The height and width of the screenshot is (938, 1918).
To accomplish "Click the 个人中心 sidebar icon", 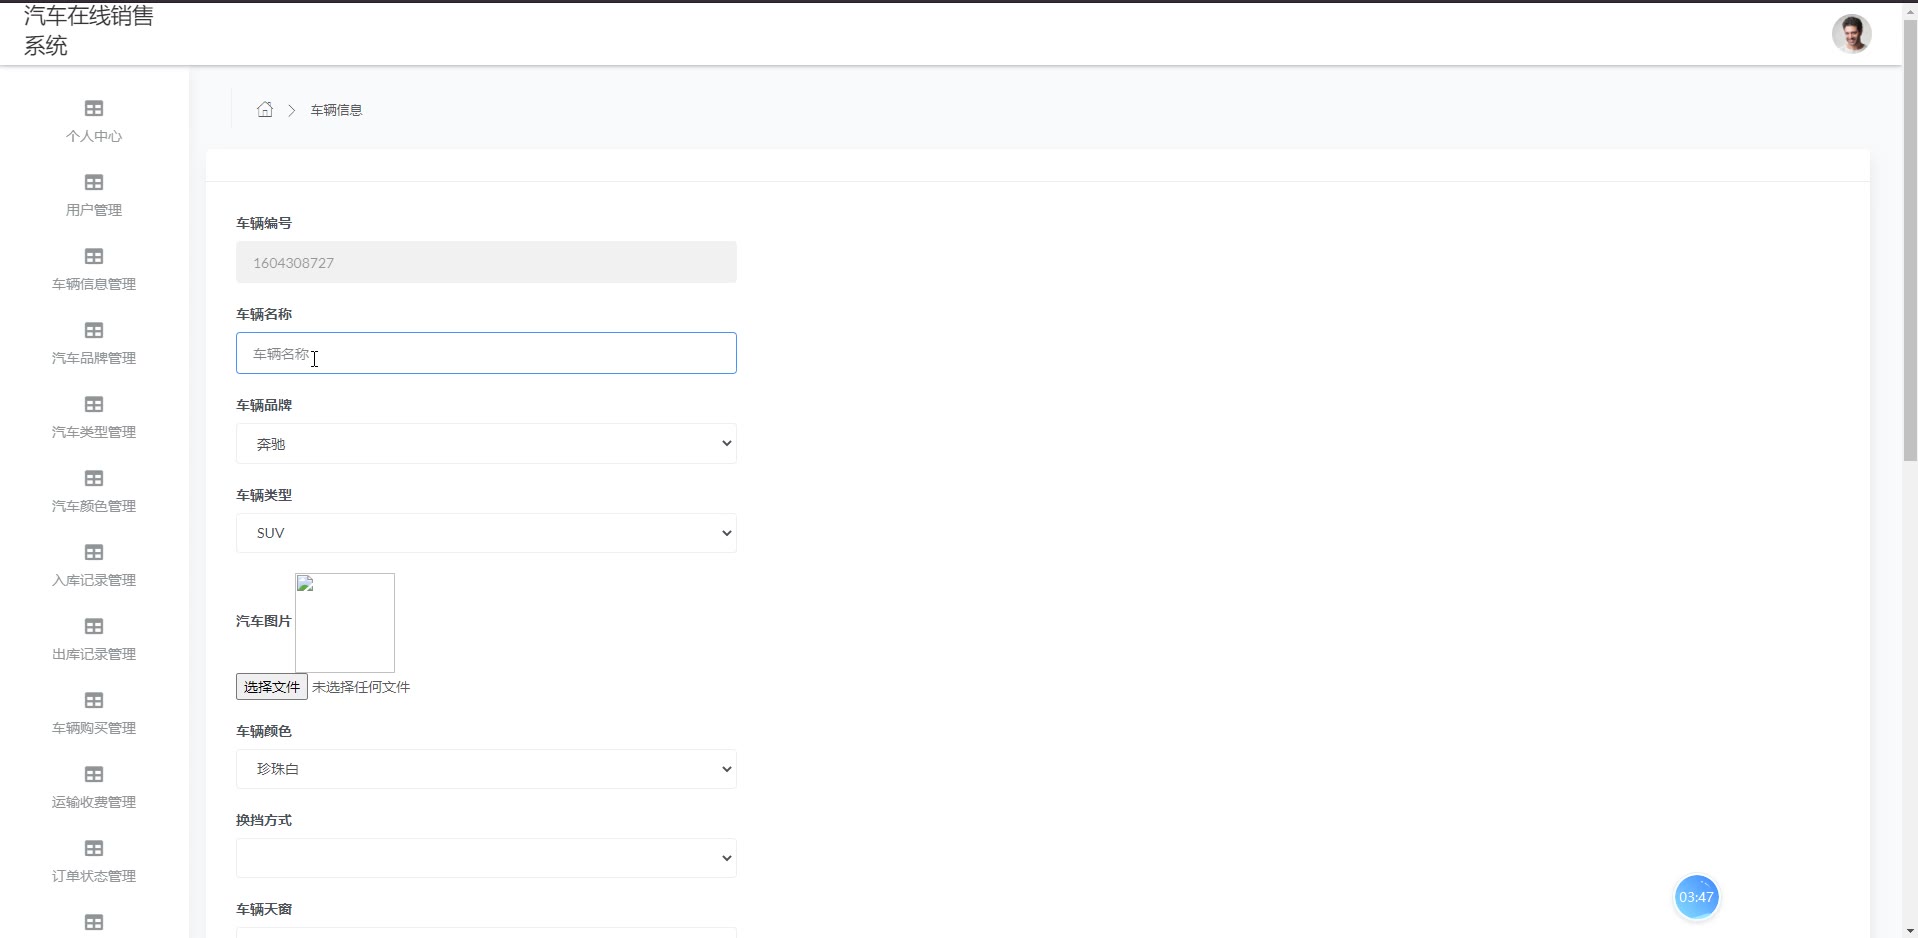I will pos(94,109).
